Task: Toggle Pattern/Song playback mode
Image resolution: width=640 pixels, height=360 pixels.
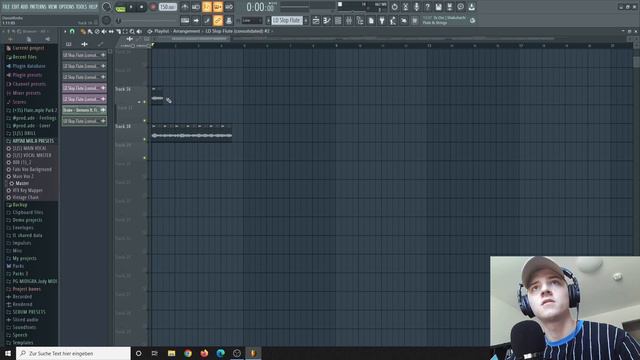Action: pos(120,7)
